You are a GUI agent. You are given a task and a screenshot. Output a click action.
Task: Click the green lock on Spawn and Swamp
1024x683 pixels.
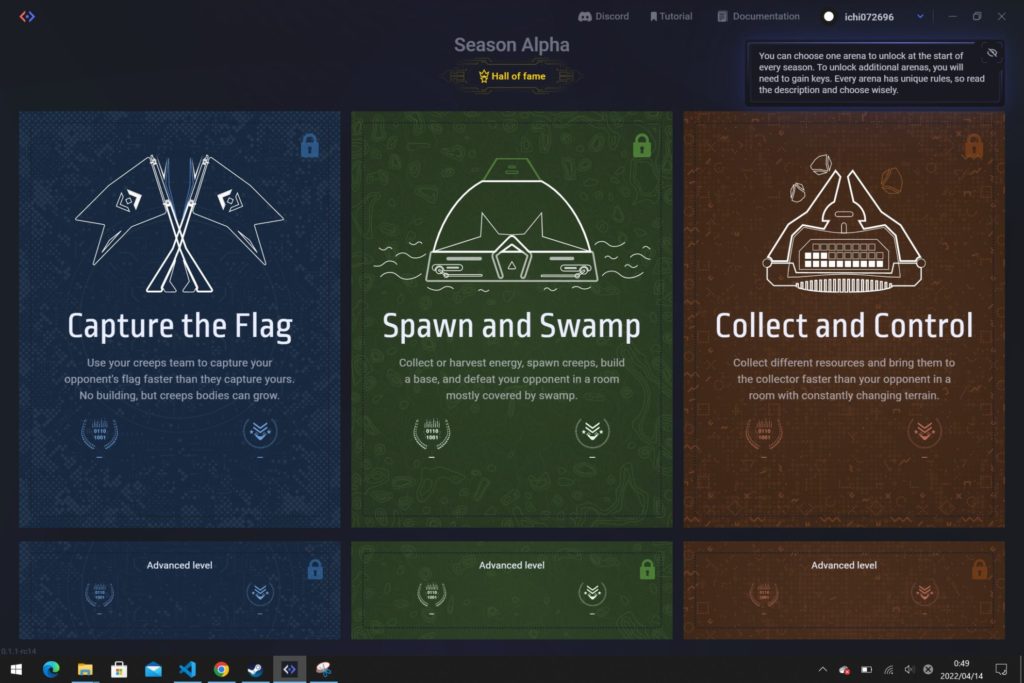(x=641, y=146)
